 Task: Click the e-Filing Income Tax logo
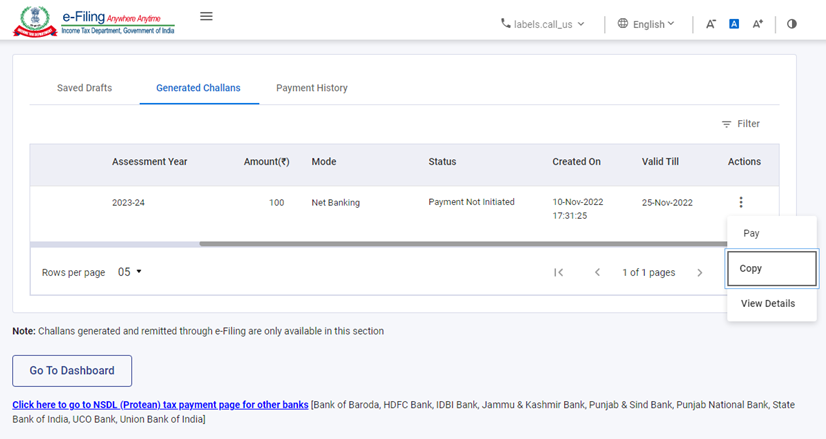93,20
